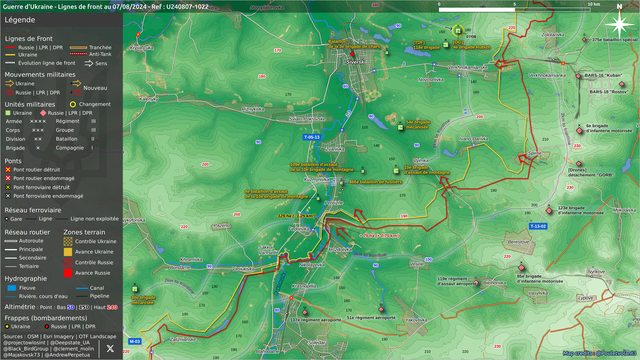
Task: Click the red 'Avance Russie' color swatch
Action: pyautogui.click(x=68, y=273)
